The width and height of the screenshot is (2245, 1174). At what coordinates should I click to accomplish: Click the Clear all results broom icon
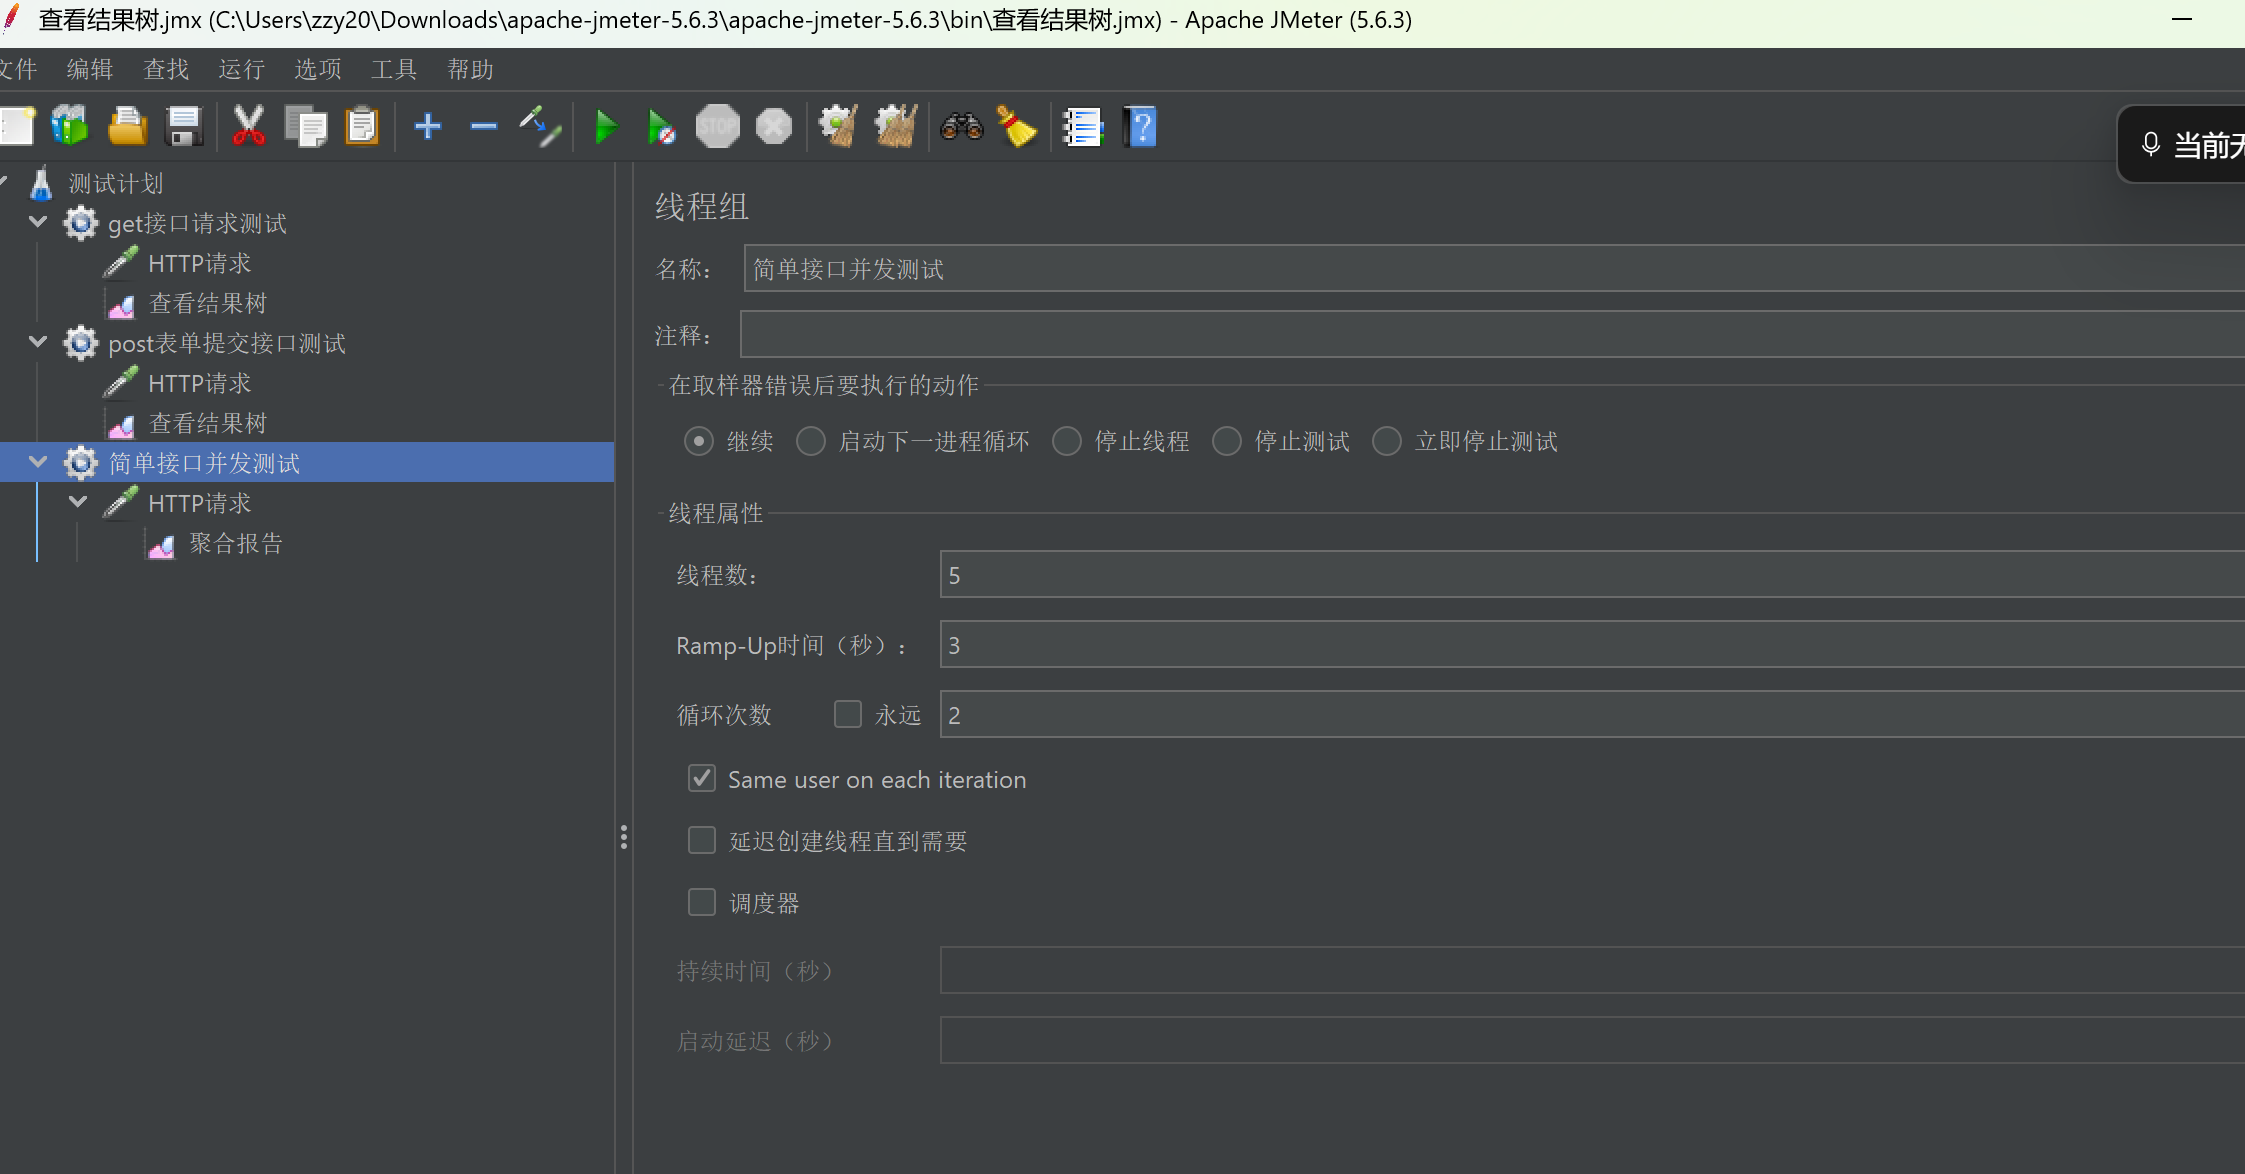[x=1016, y=125]
